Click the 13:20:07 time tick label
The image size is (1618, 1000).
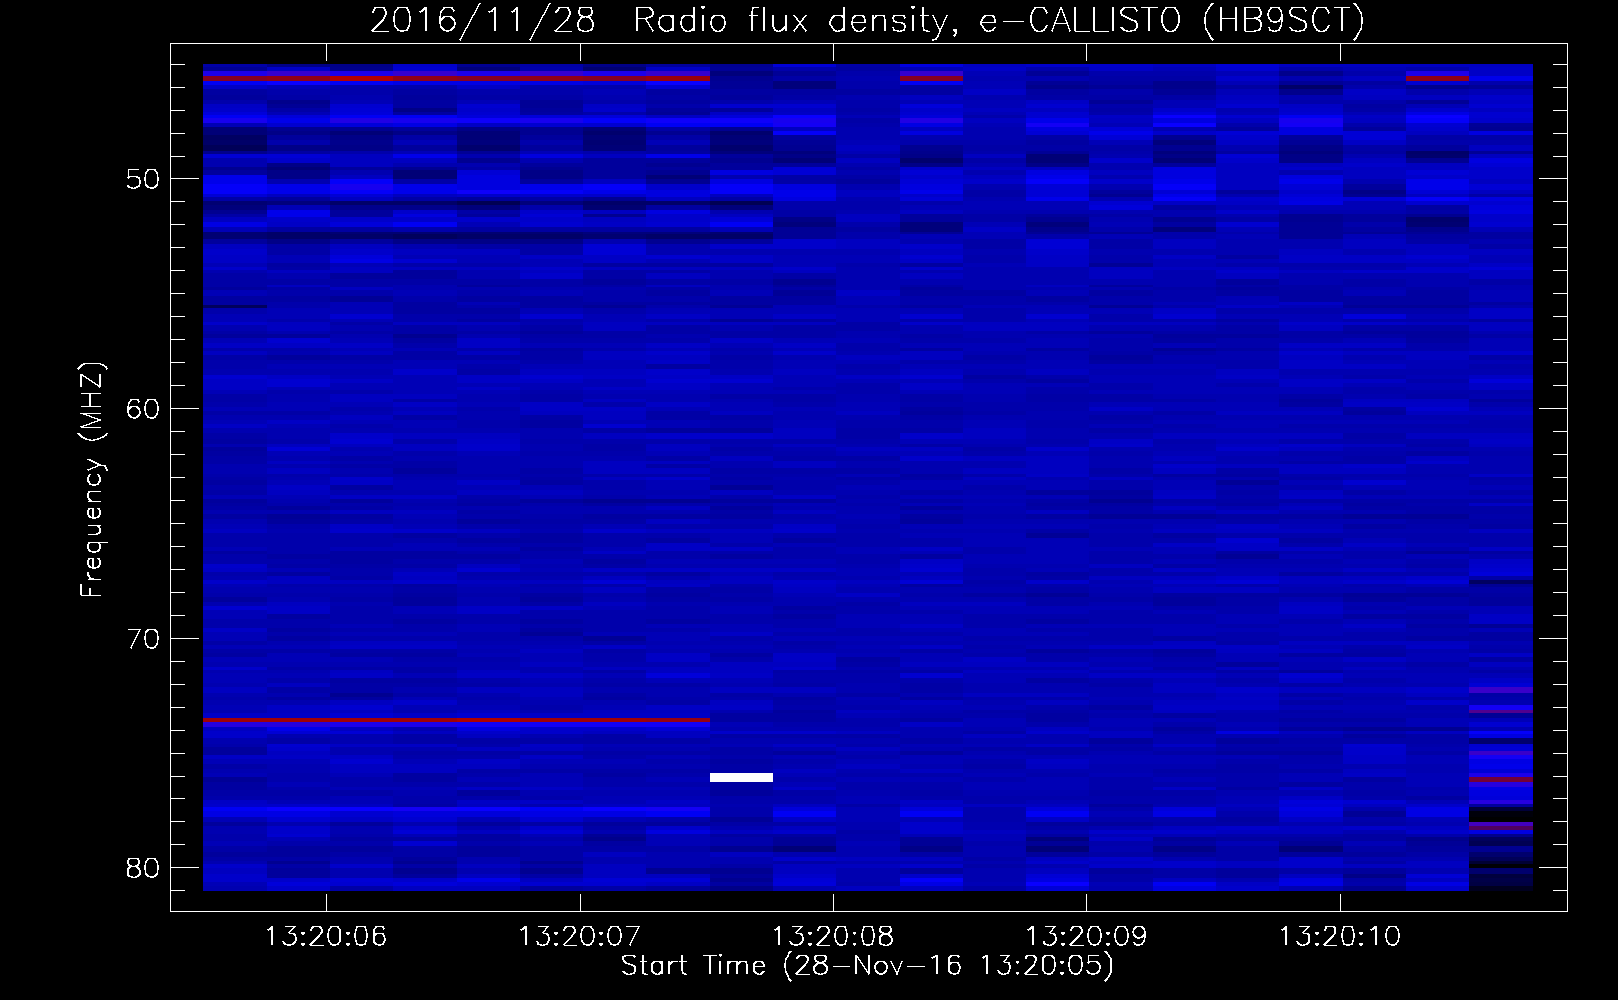[x=579, y=937]
